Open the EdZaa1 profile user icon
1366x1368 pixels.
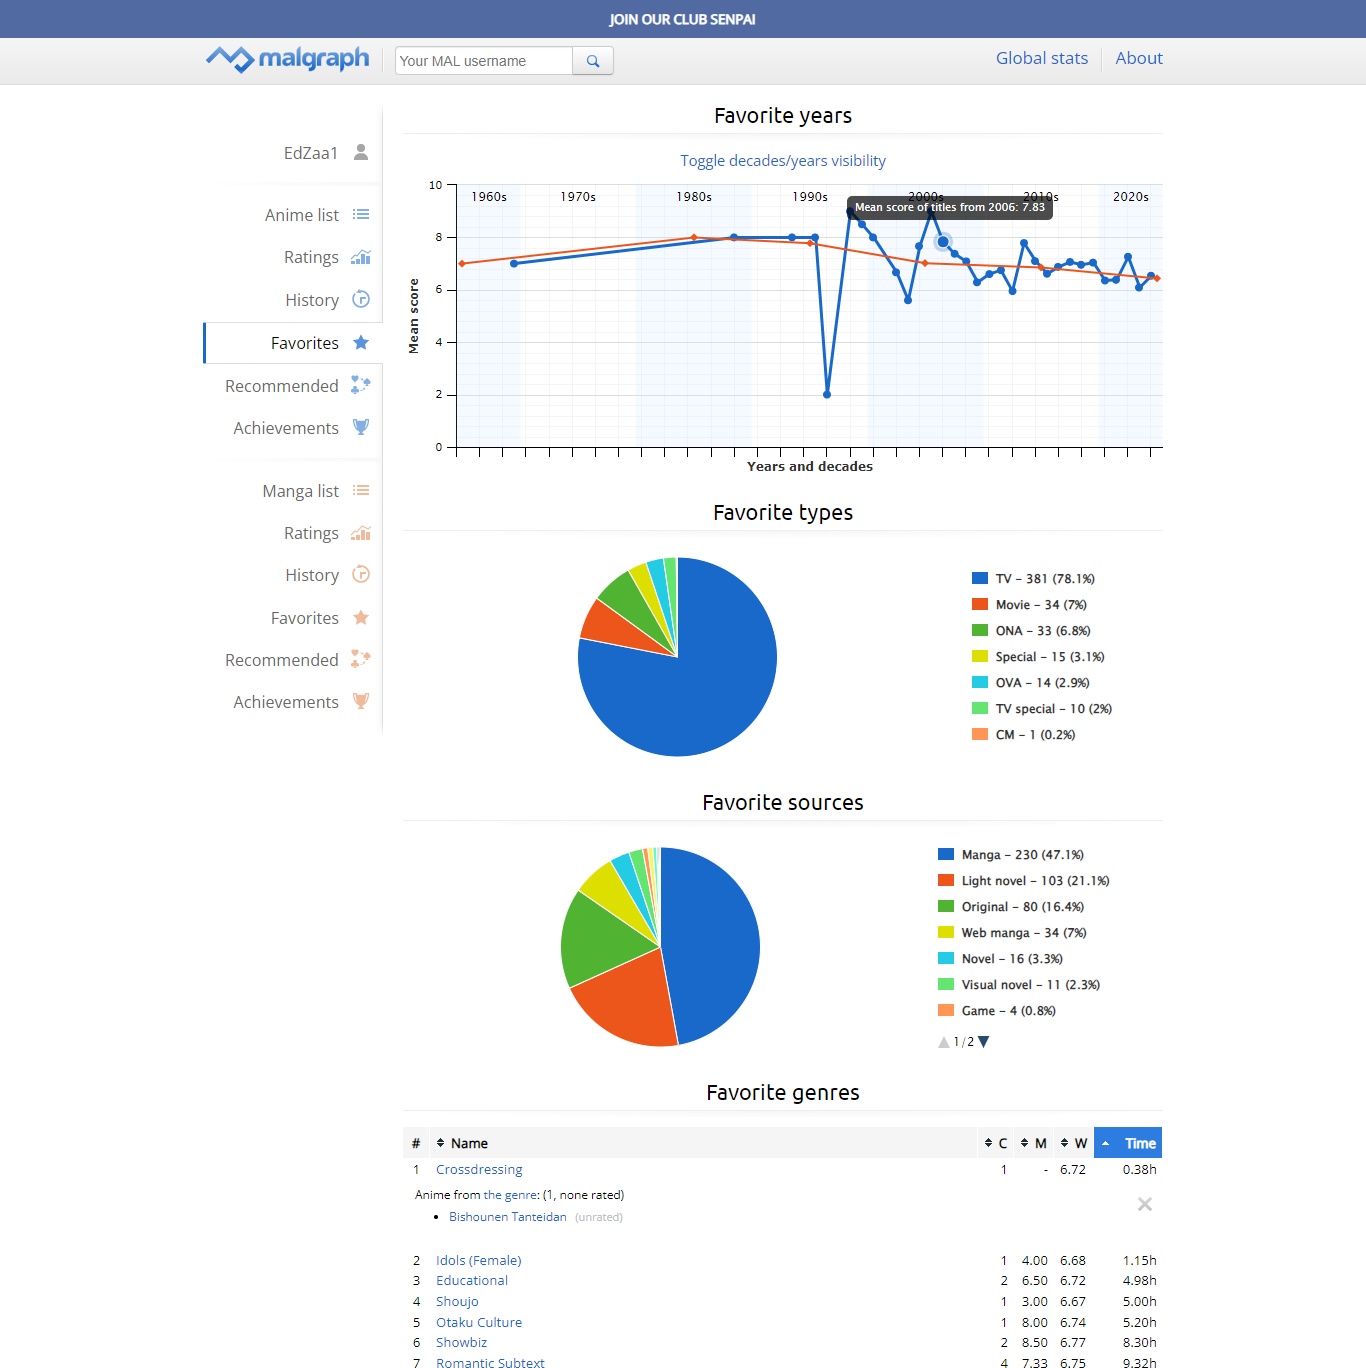click(x=361, y=152)
